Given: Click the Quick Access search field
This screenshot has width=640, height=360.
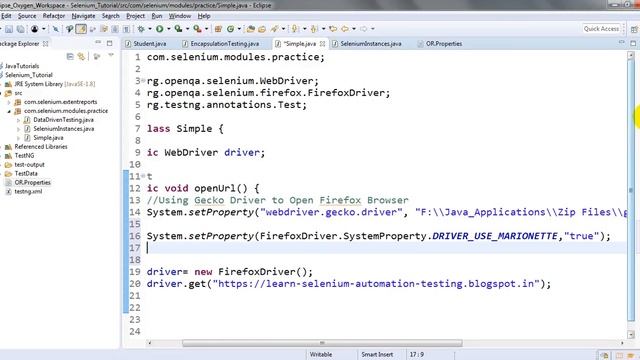Looking at the screenshot, I should tap(602, 29).
